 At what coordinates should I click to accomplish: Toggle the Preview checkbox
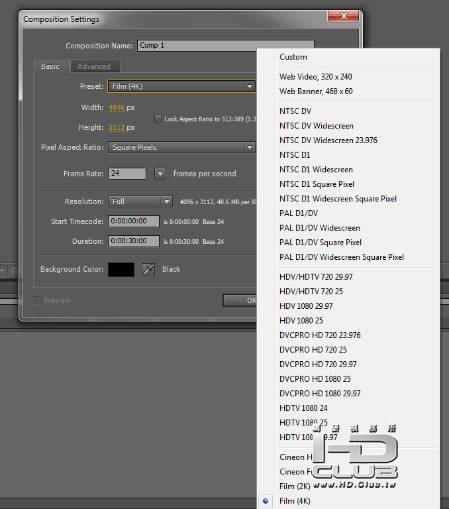(37, 300)
